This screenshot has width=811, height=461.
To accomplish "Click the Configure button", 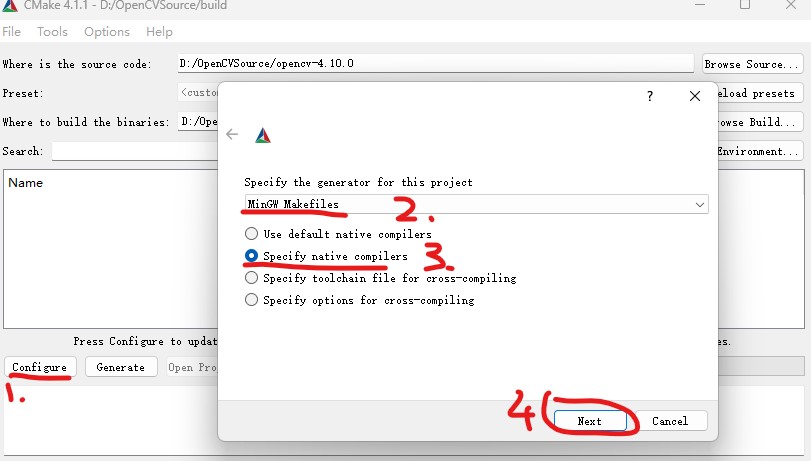I will [40, 367].
